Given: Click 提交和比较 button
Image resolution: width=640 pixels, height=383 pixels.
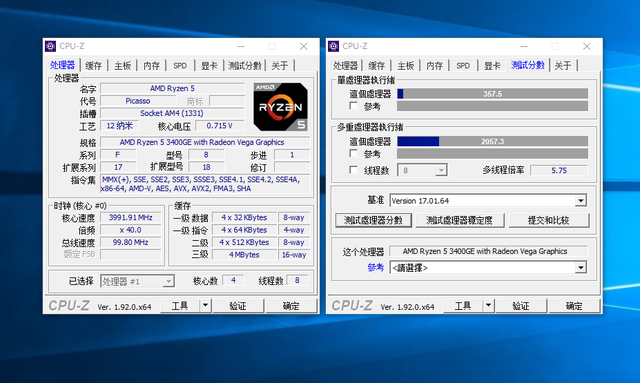Looking at the screenshot, I should coord(548,220).
